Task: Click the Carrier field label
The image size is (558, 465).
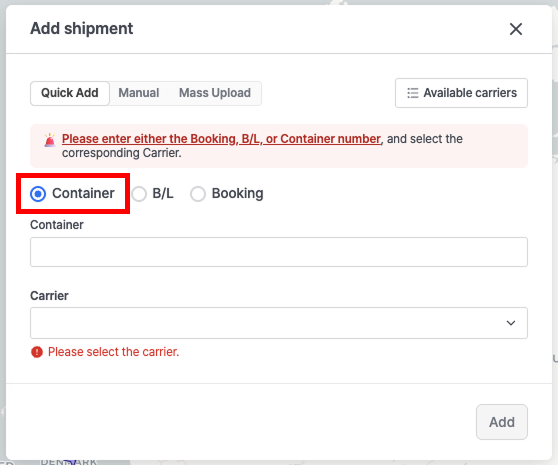Action: click(x=49, y=296)
